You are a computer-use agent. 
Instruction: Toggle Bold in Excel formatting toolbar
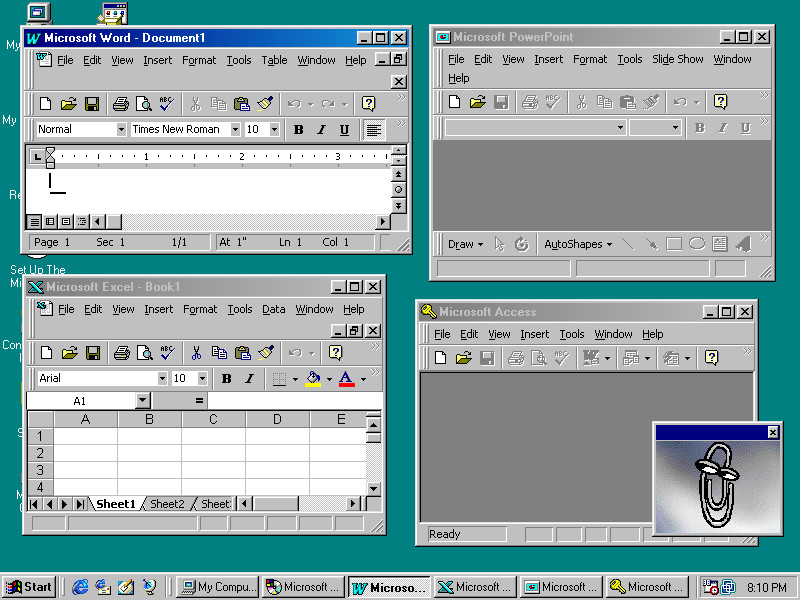(227, 379)
